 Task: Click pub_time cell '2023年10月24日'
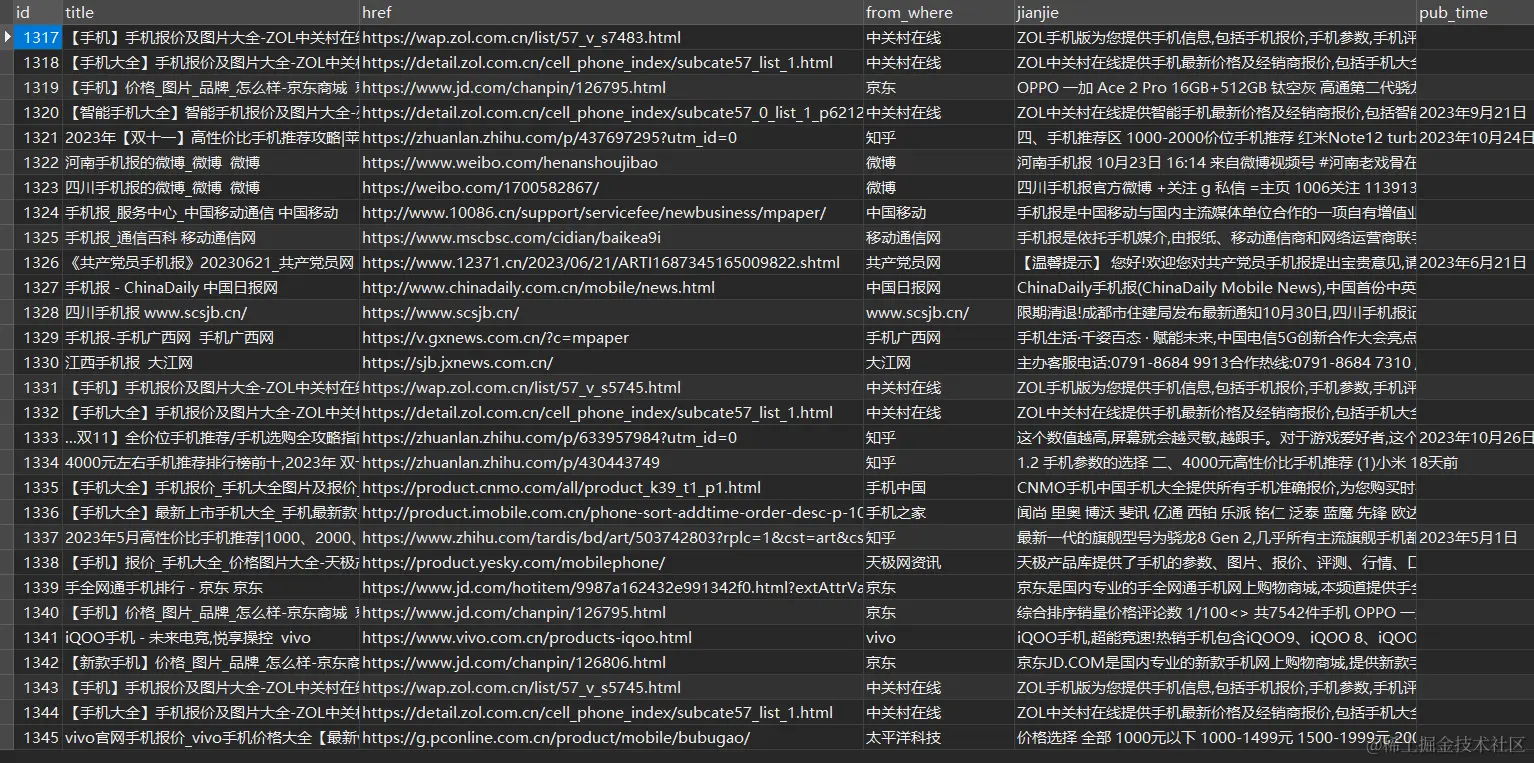tap(1476, 138)
